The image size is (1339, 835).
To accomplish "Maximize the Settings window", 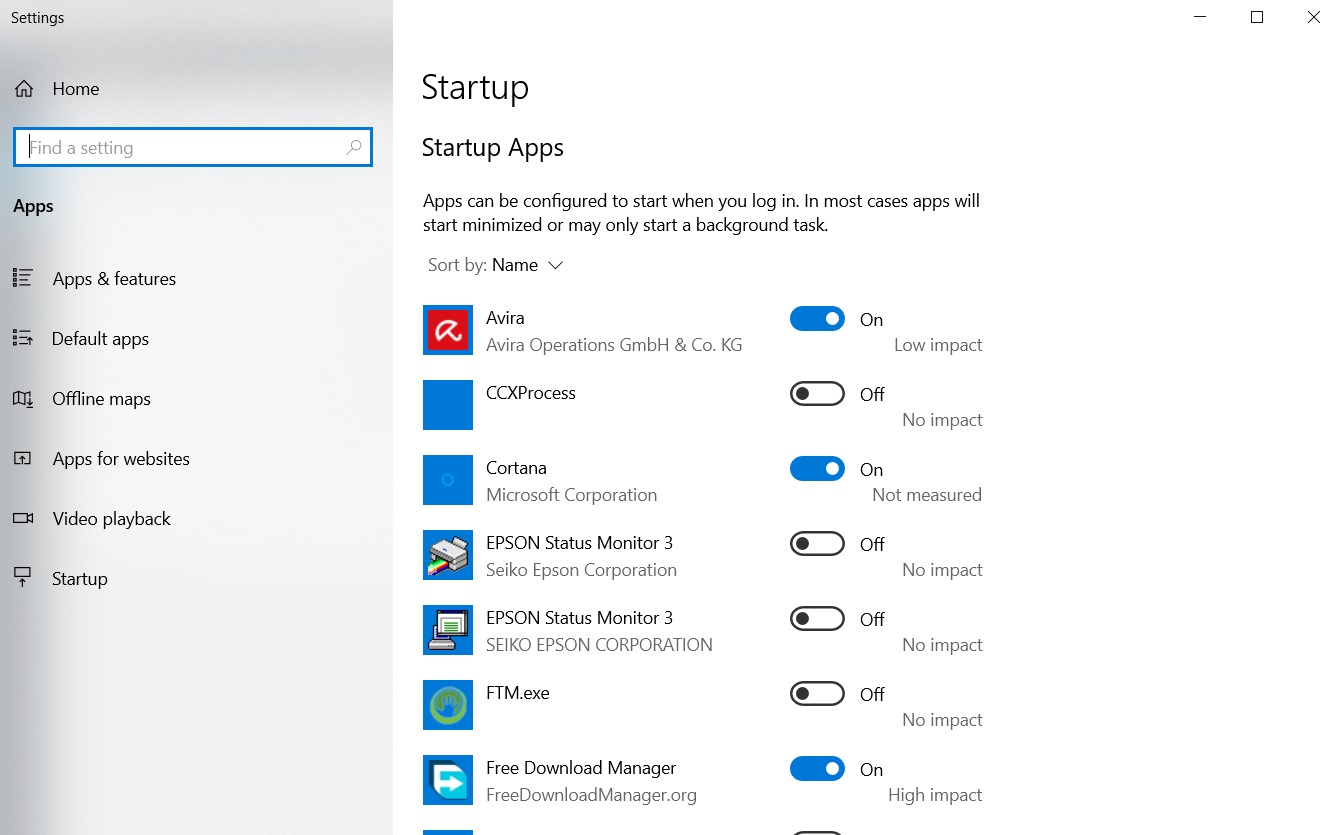I will (1257, 17).
